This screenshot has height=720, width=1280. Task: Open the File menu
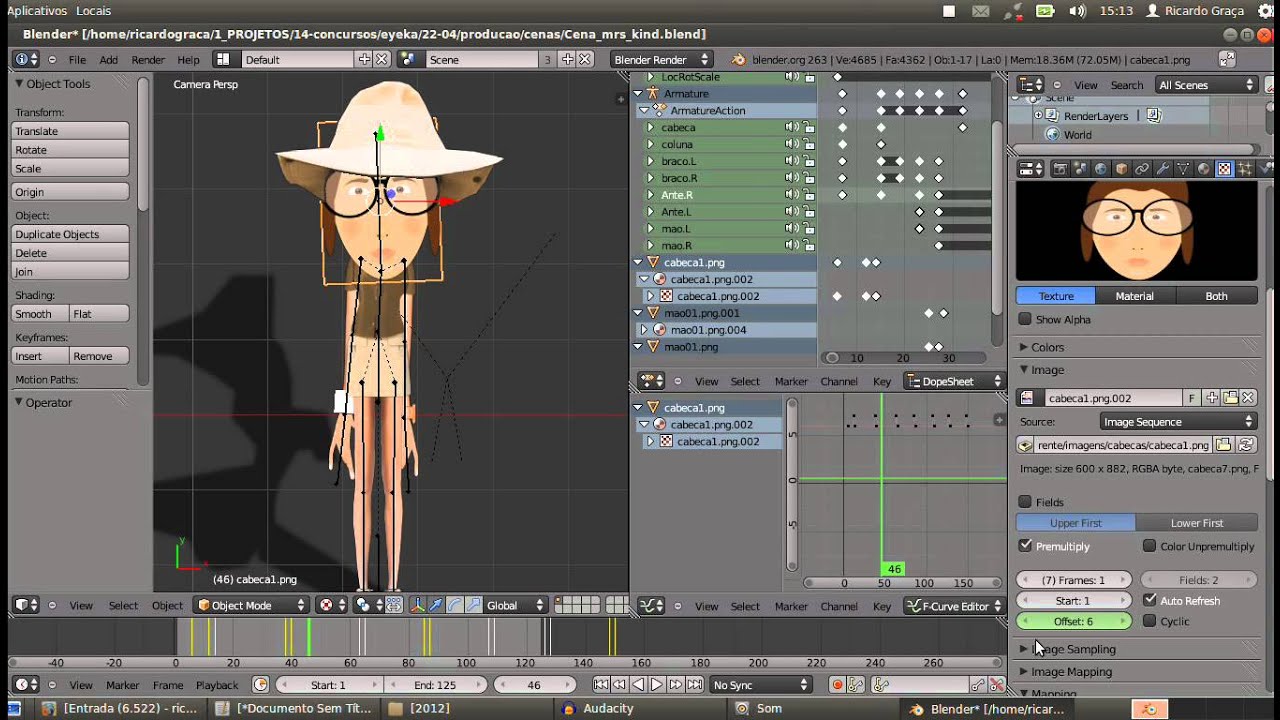[x=77, y=59]
